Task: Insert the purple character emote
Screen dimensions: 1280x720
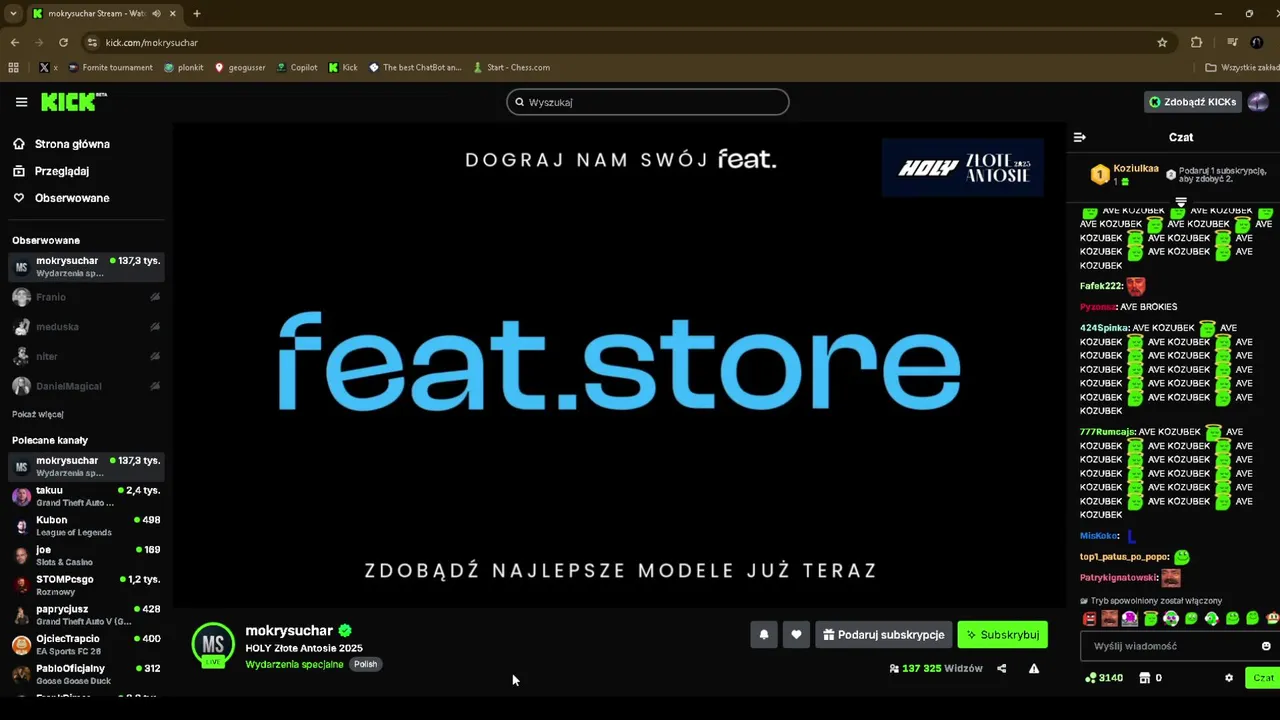Action: click(x=1129, y=619)
